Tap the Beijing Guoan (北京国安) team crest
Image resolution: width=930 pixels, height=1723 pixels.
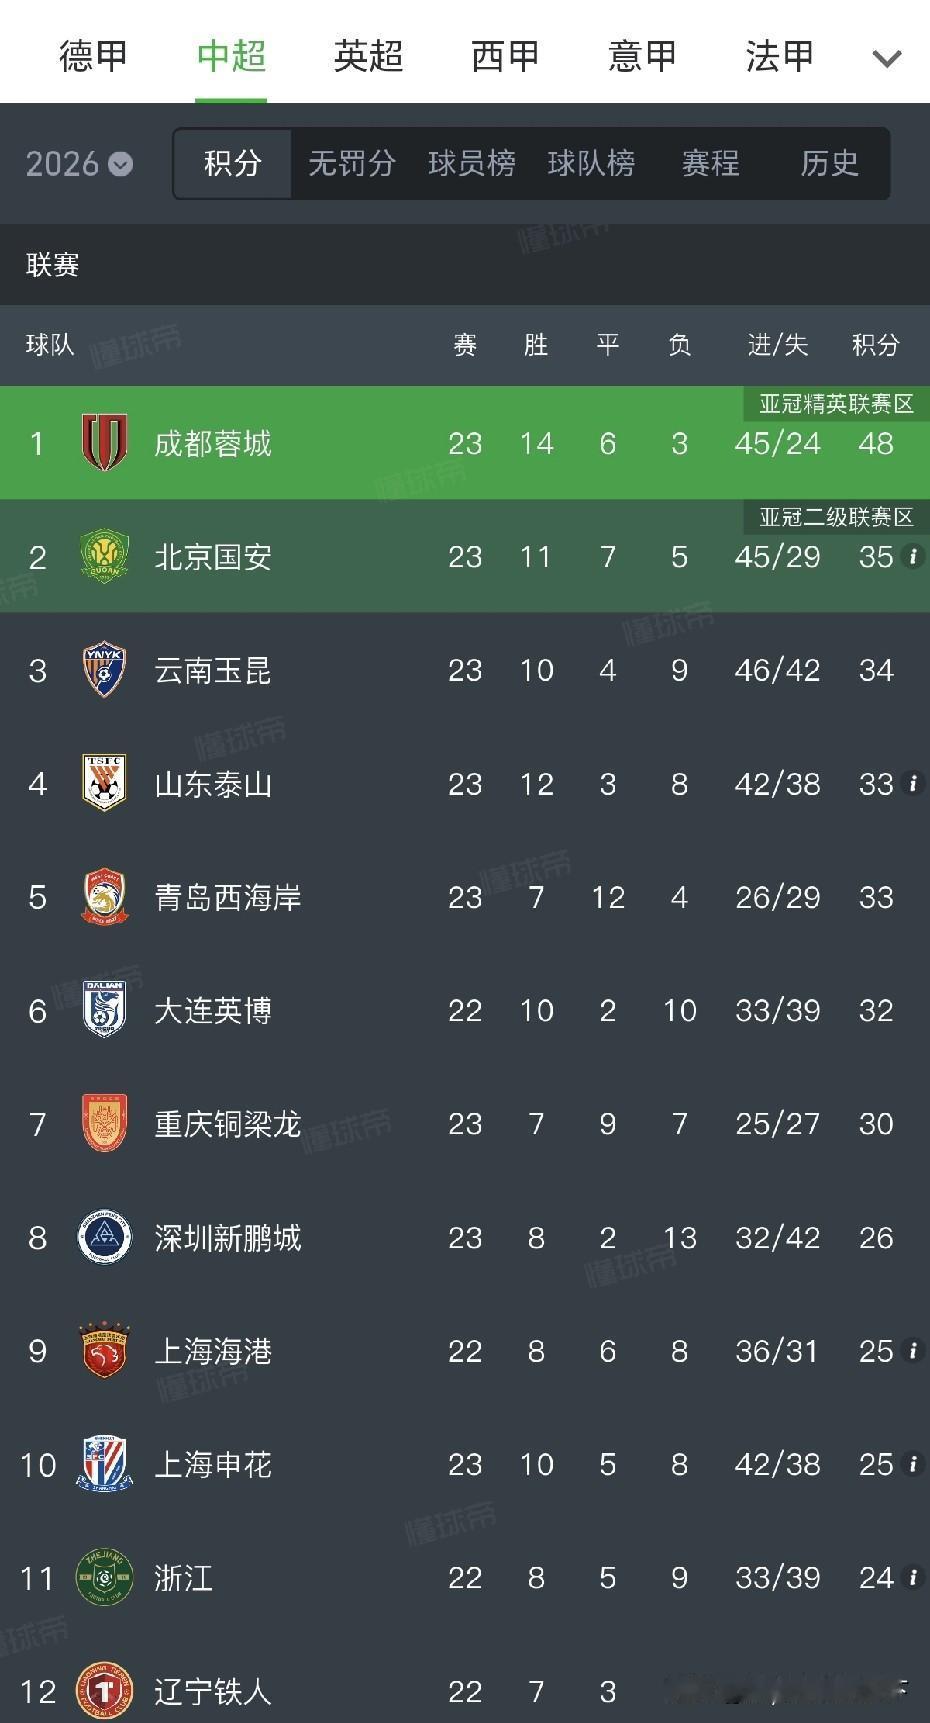pos(104,557)
